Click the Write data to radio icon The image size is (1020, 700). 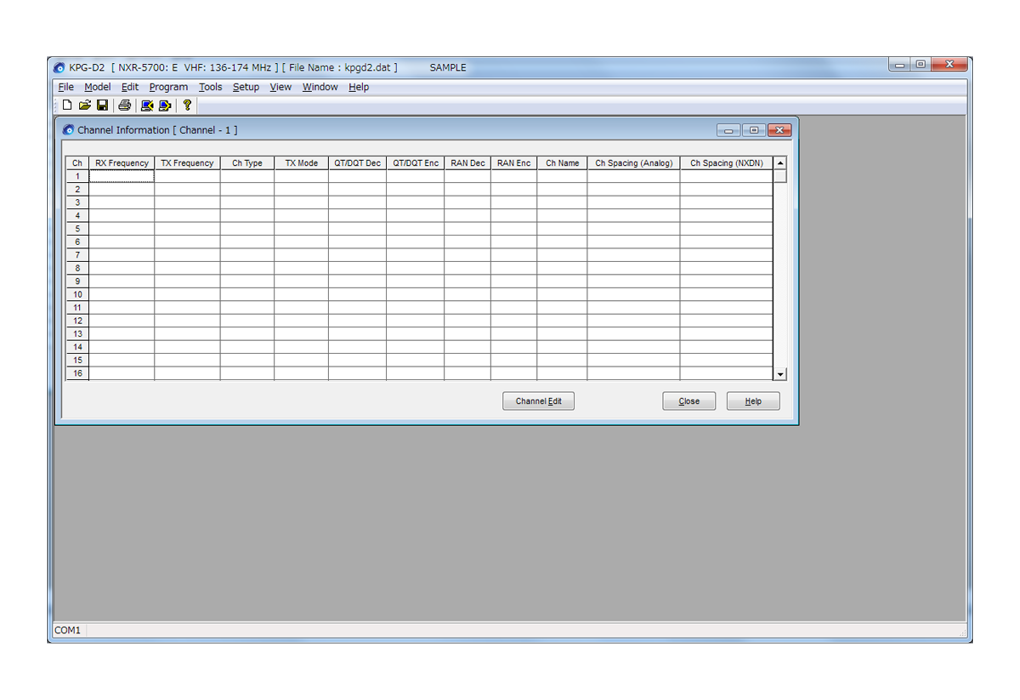point(165,105)
